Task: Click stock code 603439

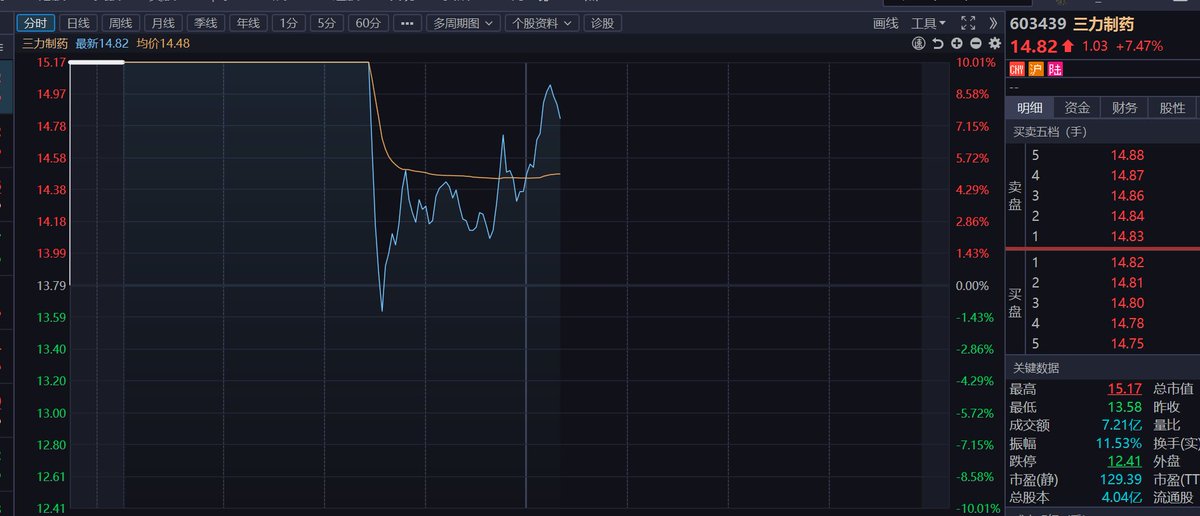Action: 1037,22
